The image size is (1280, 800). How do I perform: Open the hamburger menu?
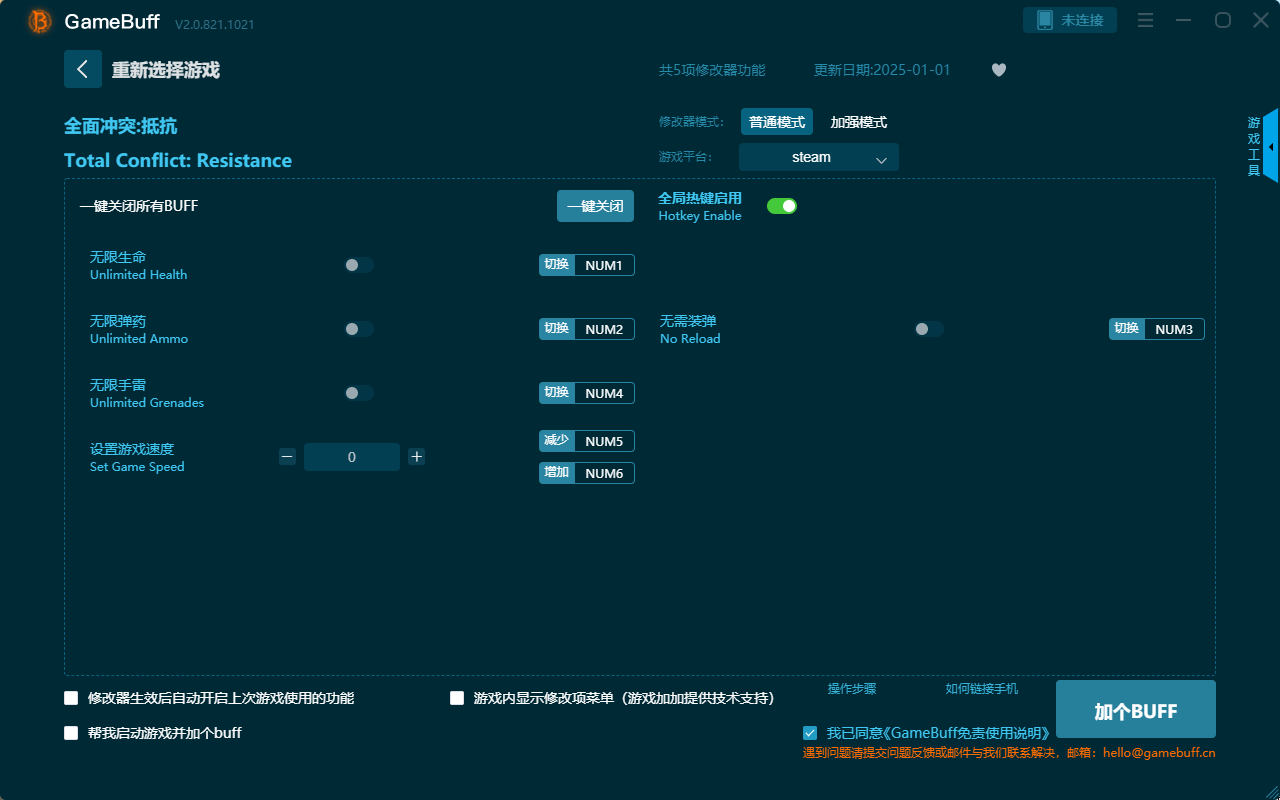pos(1145,20)
